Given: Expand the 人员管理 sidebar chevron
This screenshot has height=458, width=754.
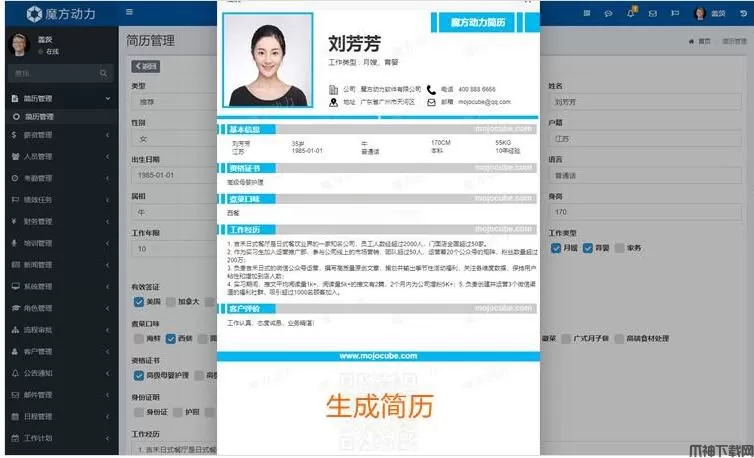Looking at the screenshot, I should click(x=107, y=157).
